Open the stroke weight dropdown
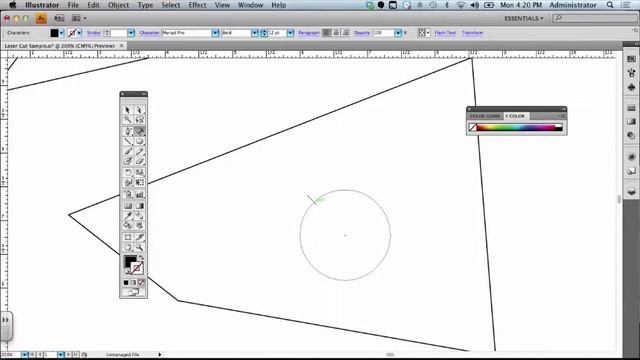 pos(131,33)
